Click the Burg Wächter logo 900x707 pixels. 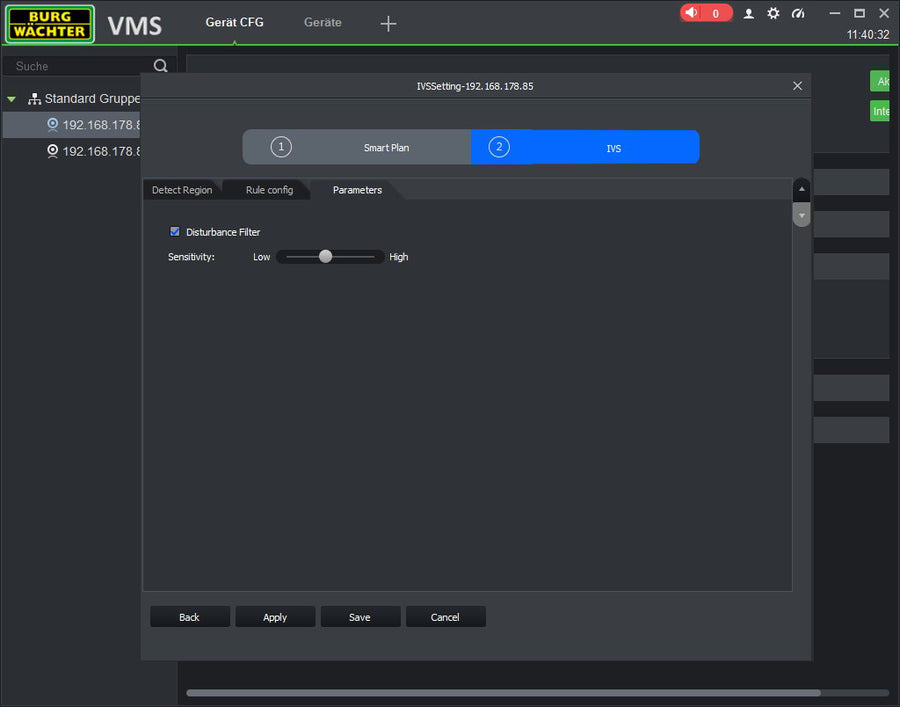click(50, 24)
